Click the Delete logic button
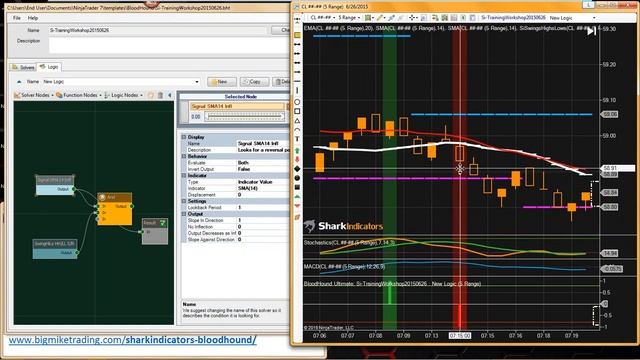 click(x=282, y=82)
